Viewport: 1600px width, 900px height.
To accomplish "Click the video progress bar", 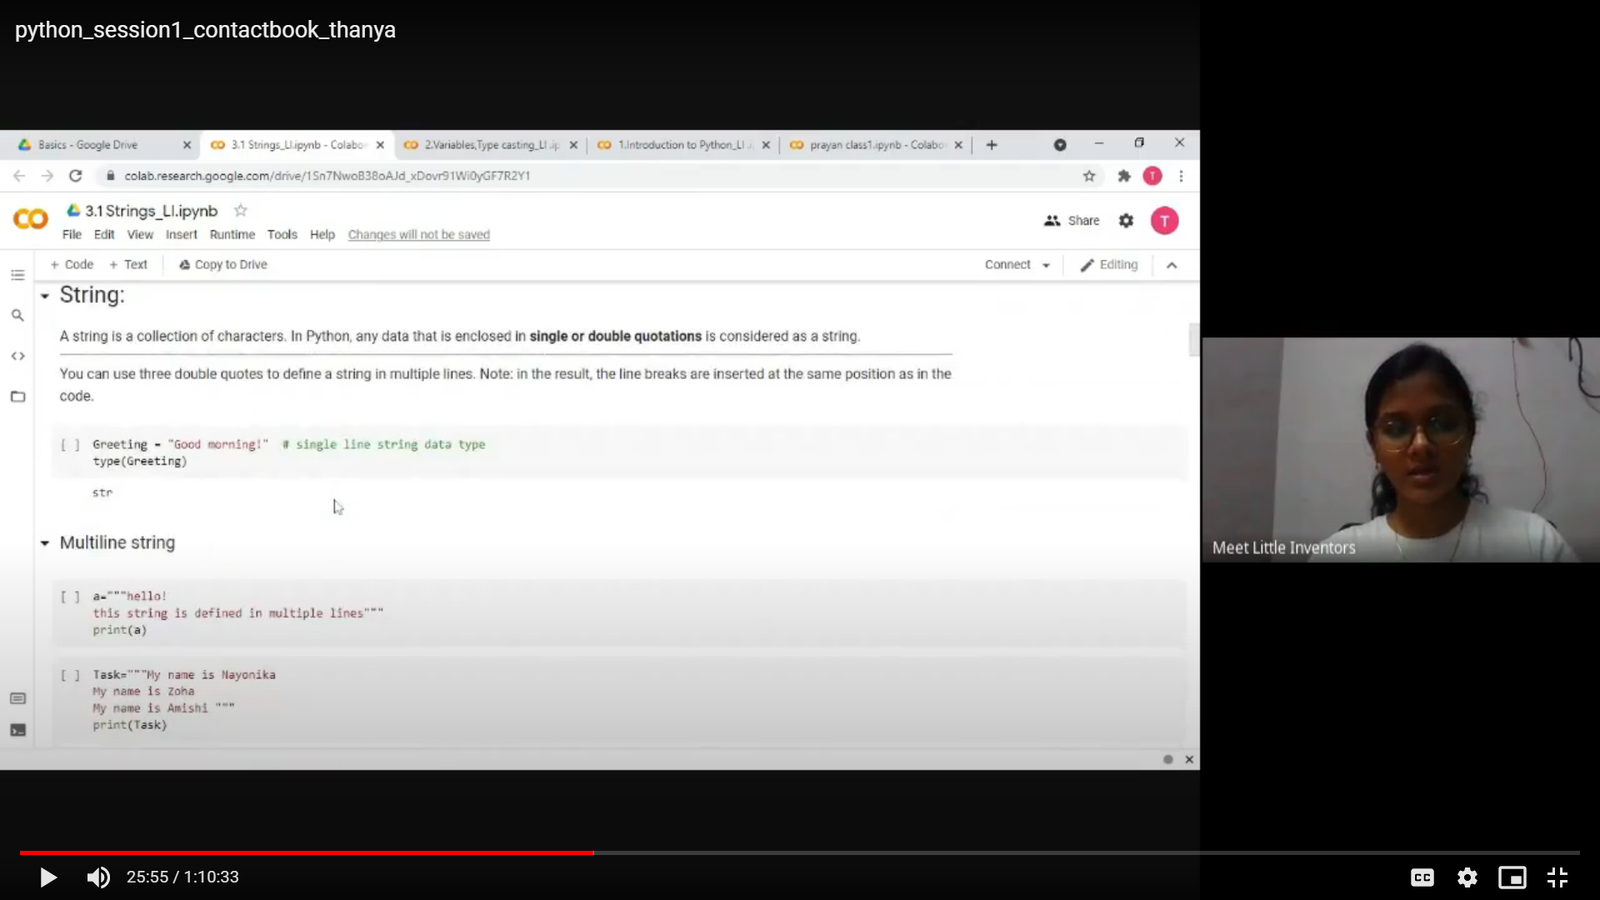I will click(800, 853).
